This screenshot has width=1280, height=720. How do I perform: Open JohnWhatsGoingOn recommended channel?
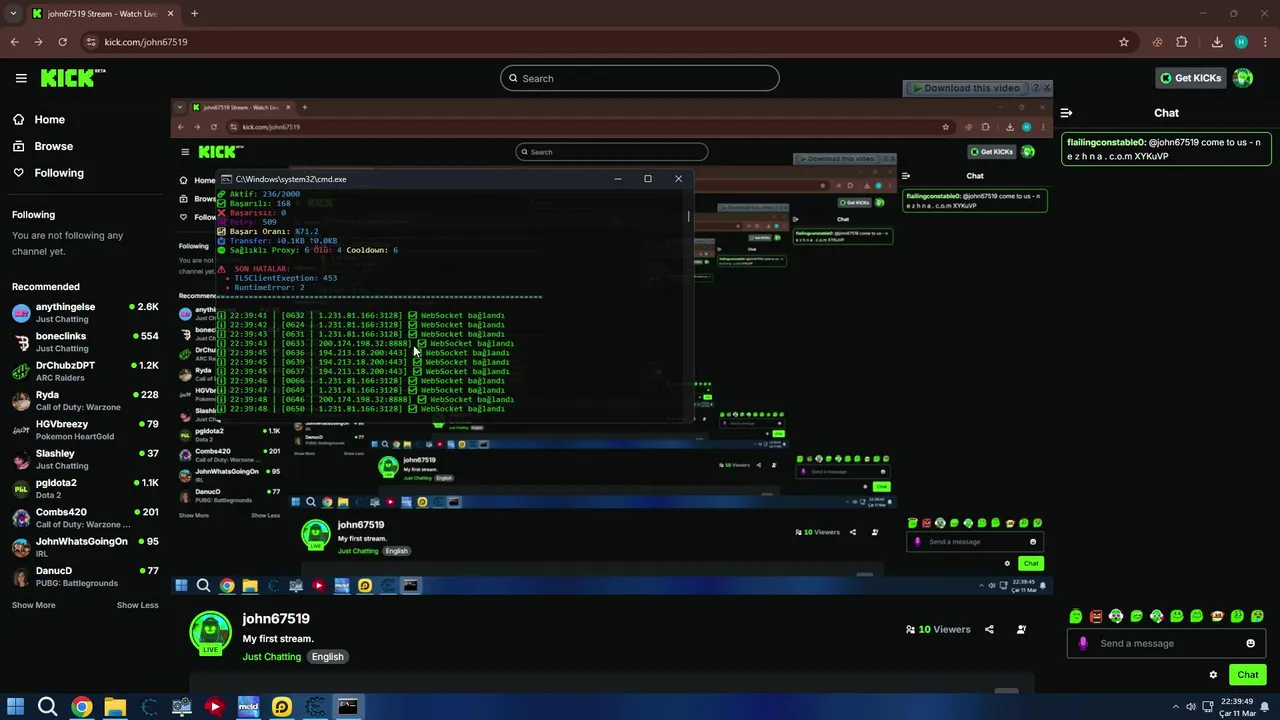coord(85,547)
